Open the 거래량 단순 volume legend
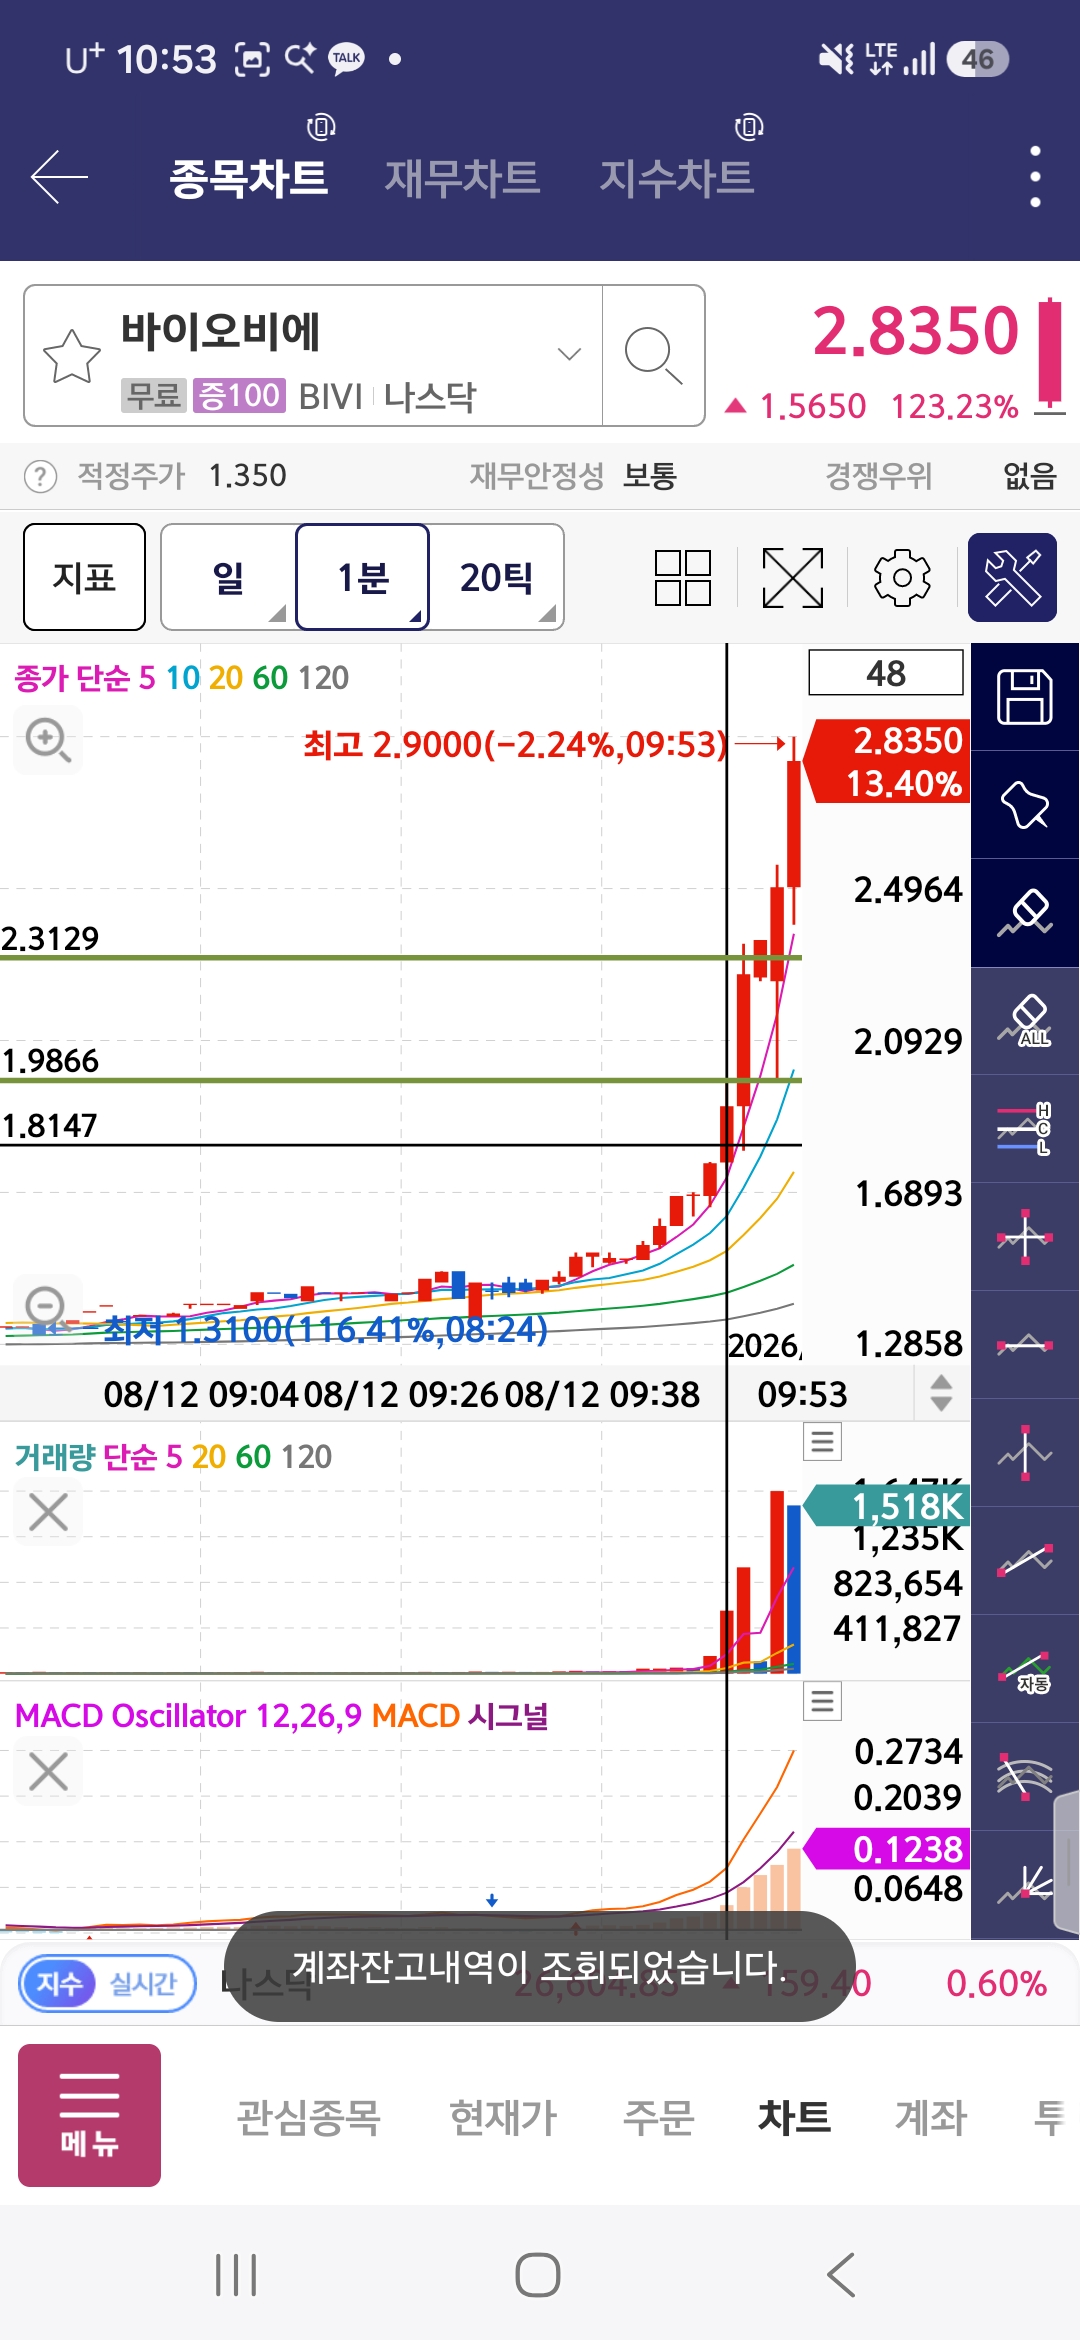Image resolution: width=1080 pixels, height=2340 pixels. click(173, 1457)
